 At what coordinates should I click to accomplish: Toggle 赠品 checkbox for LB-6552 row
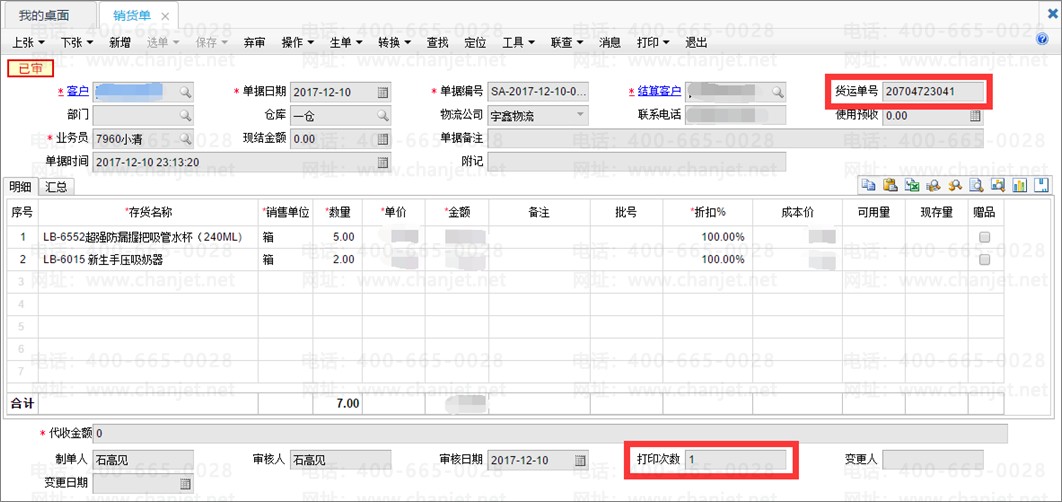985,237
